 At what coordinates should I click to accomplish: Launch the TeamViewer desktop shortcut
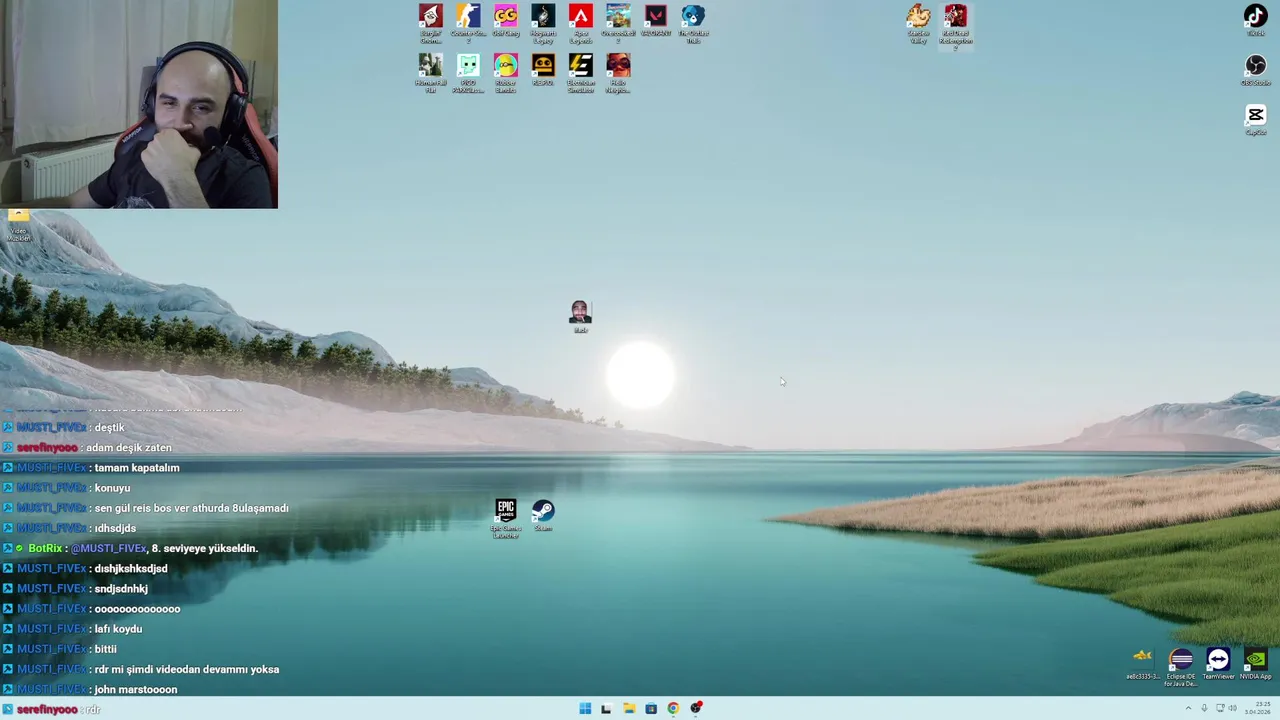[1218, 664]
